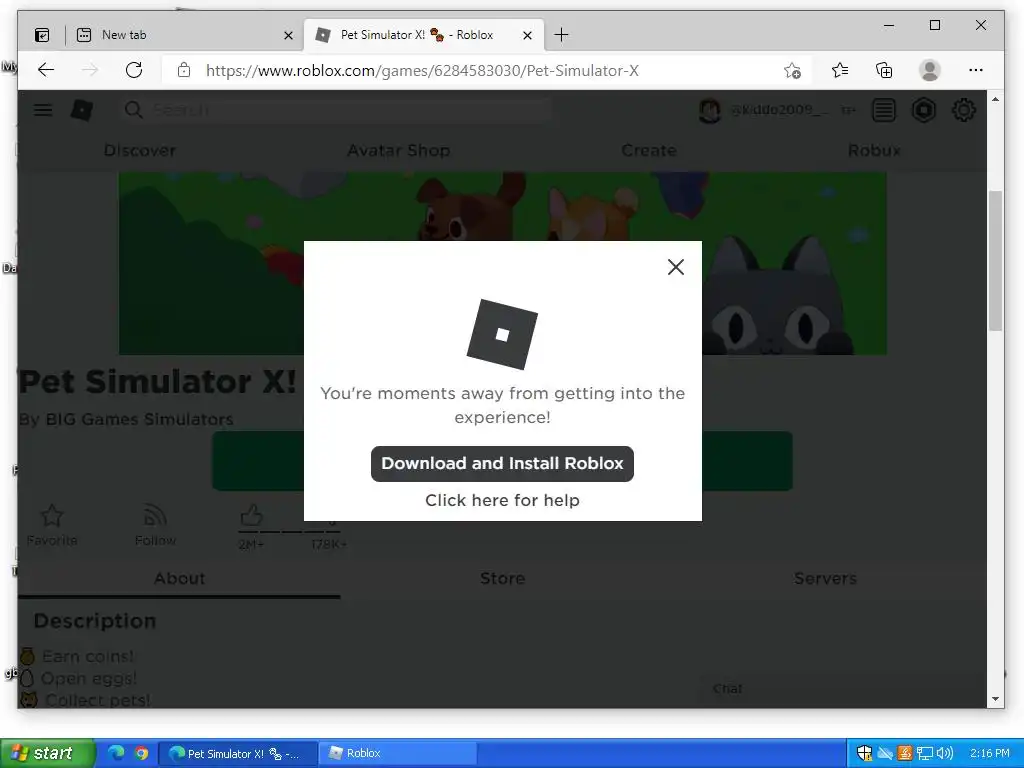The width and height of the screenshot is (1024, 768).
Task: Click the game banner thumbnail
Action: [502, 264]
